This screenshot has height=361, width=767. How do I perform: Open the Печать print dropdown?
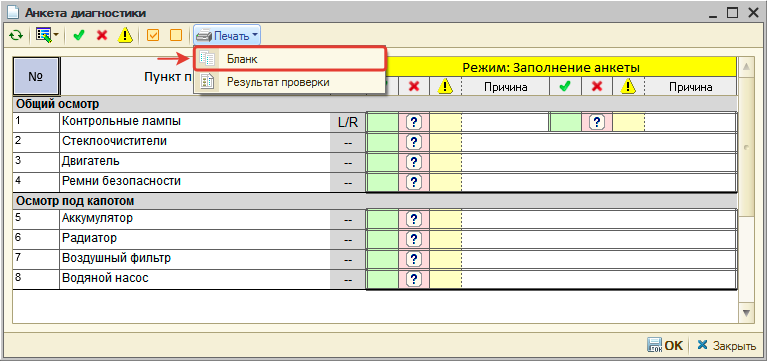click(227, 36)
